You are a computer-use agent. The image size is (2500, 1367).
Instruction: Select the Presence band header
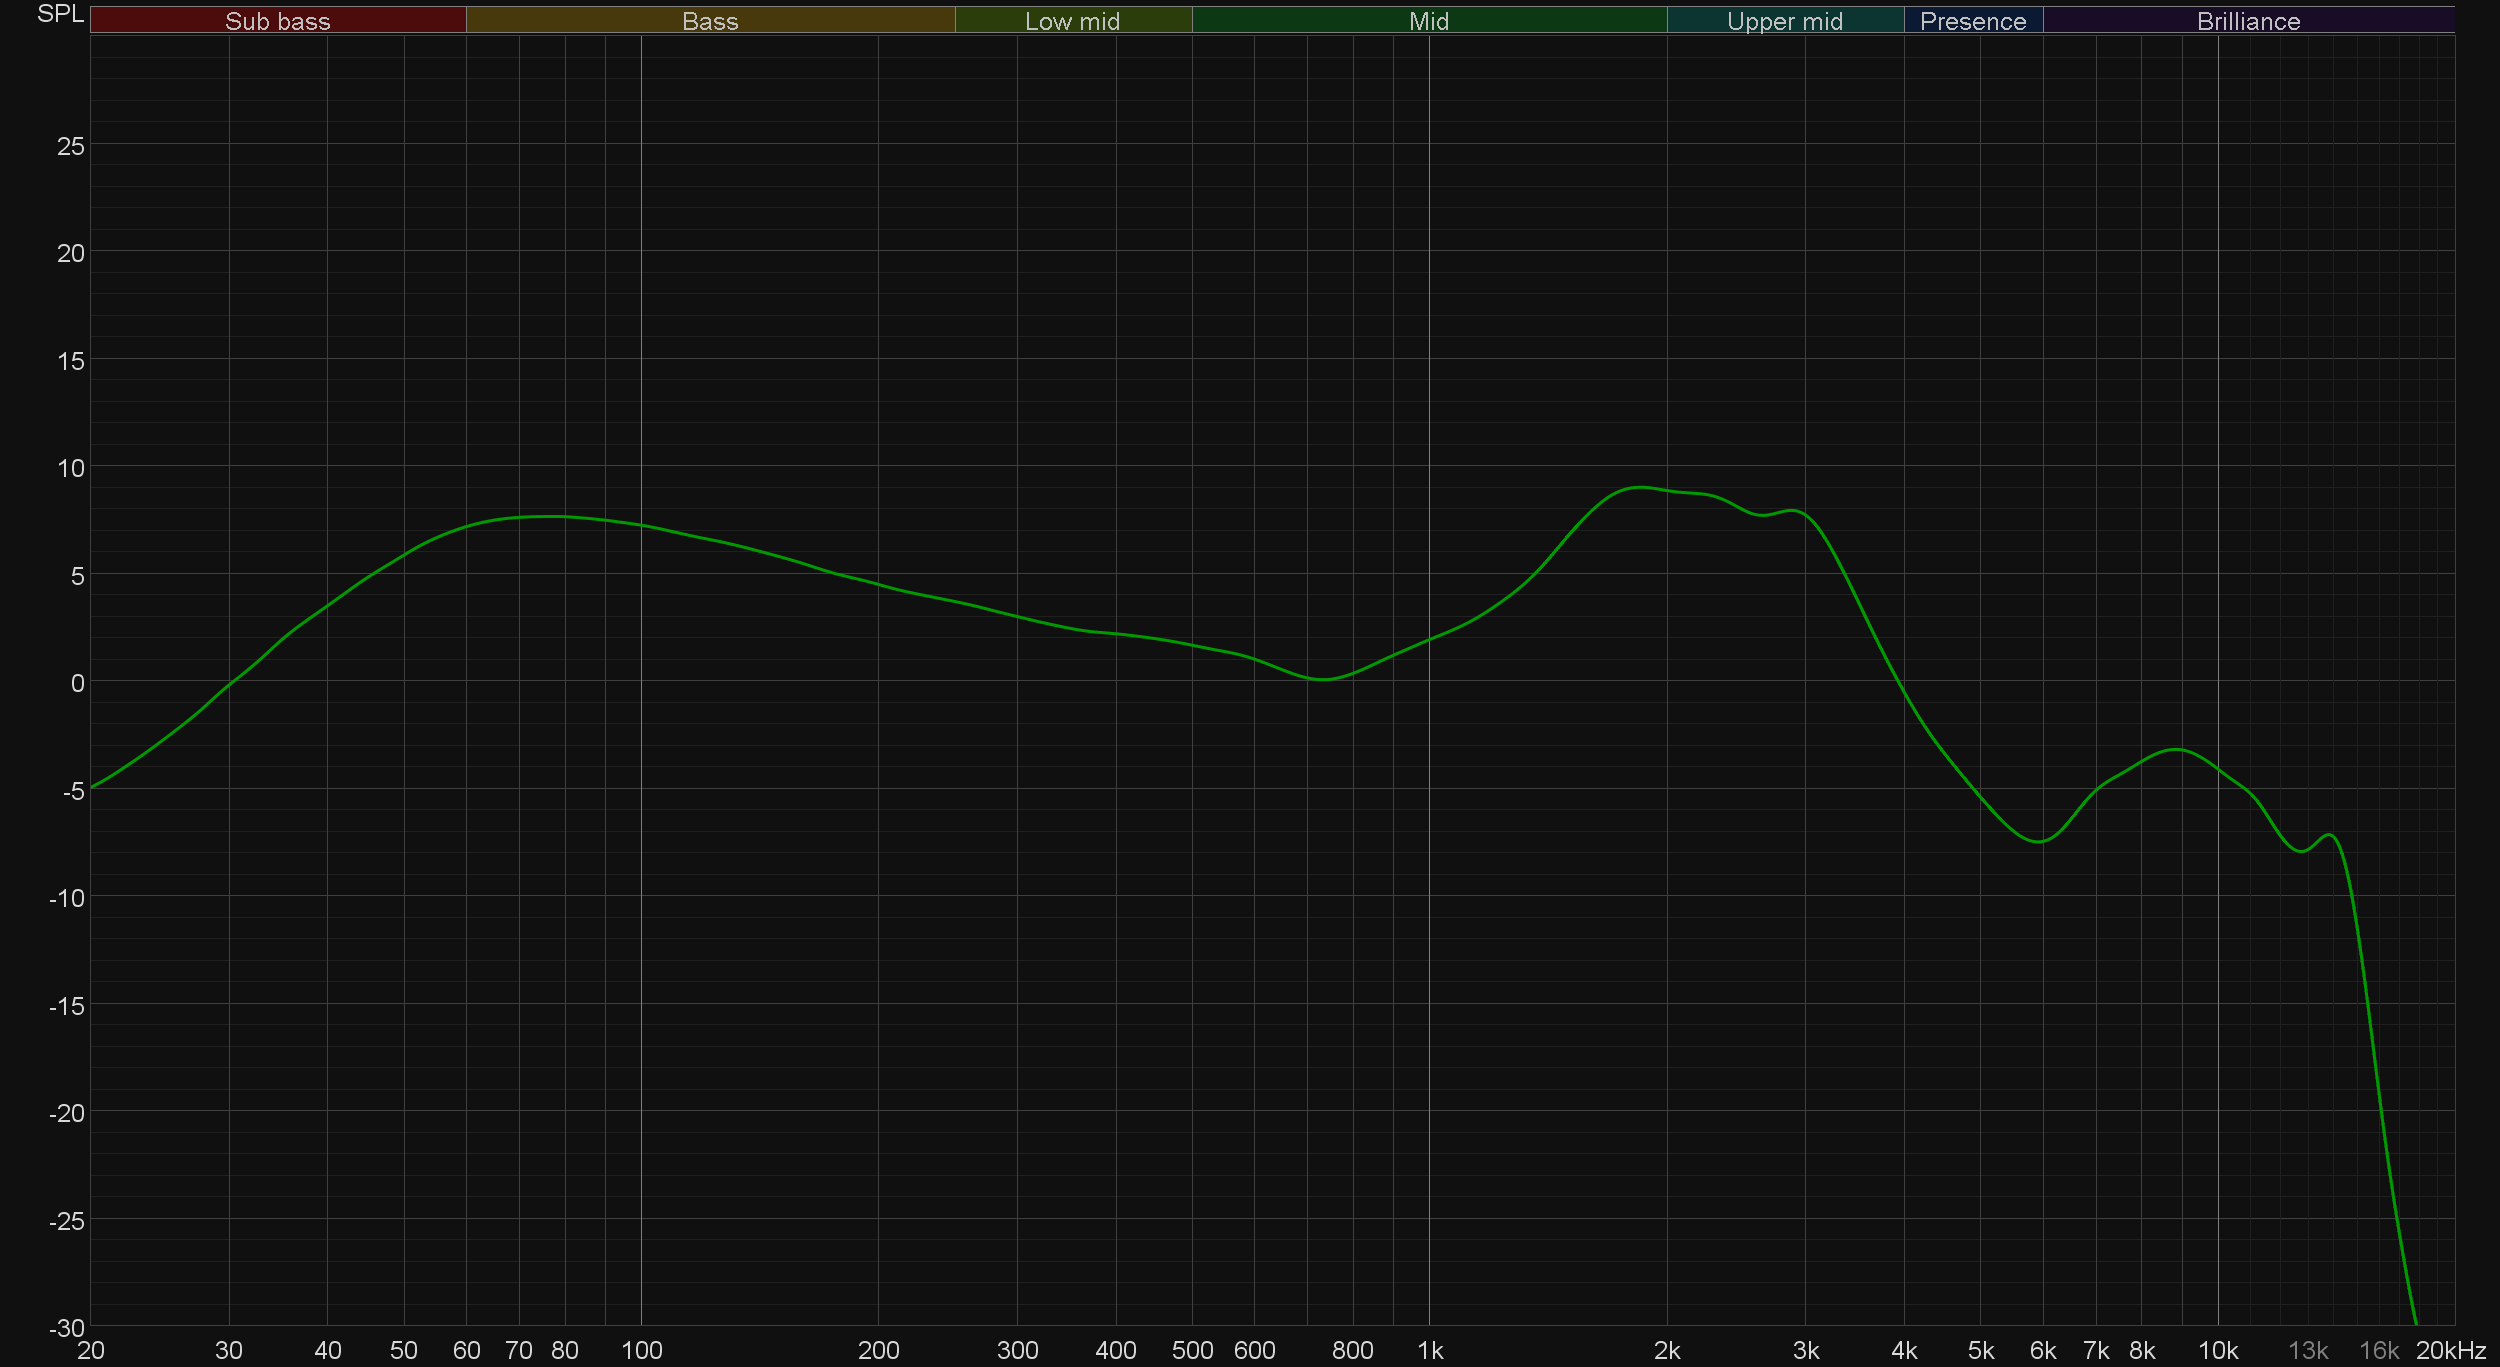[x=1972, y=21]
